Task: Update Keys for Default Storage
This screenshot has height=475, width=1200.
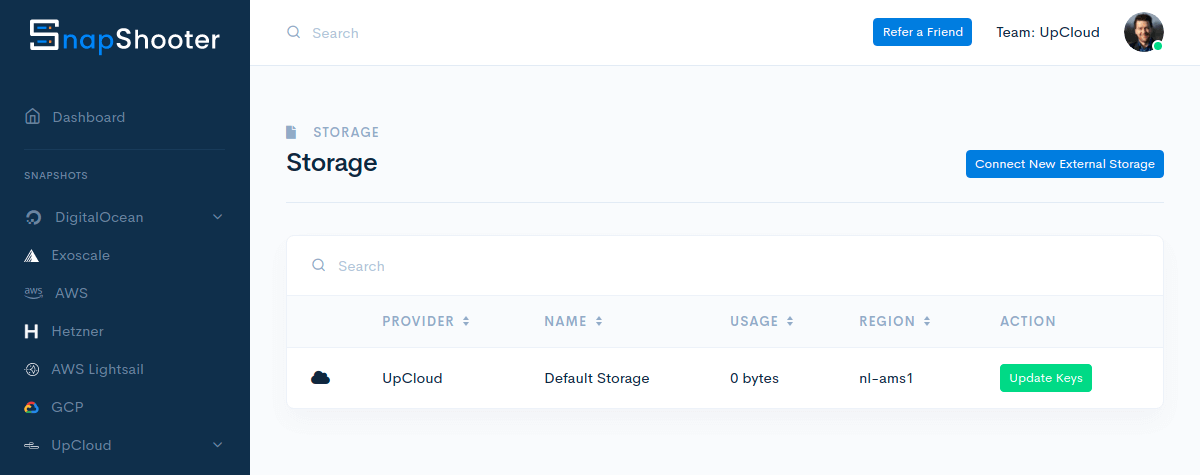Action: pos(1045,378)
